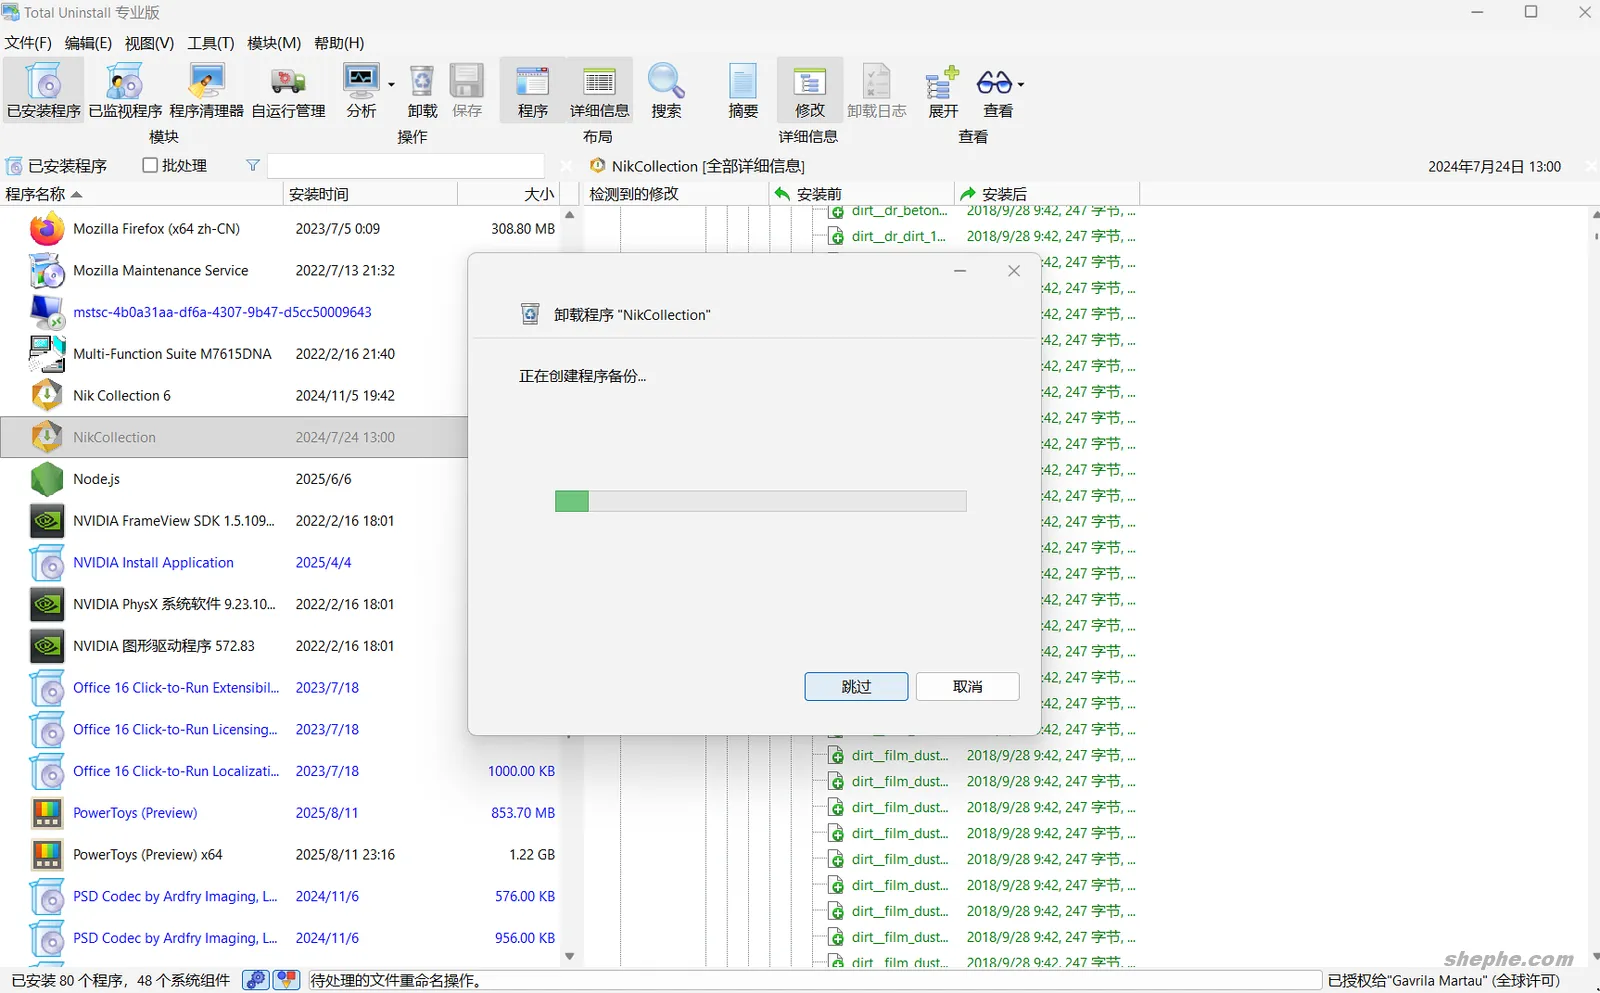Open the 程序清理器 module

coord(206,90)
